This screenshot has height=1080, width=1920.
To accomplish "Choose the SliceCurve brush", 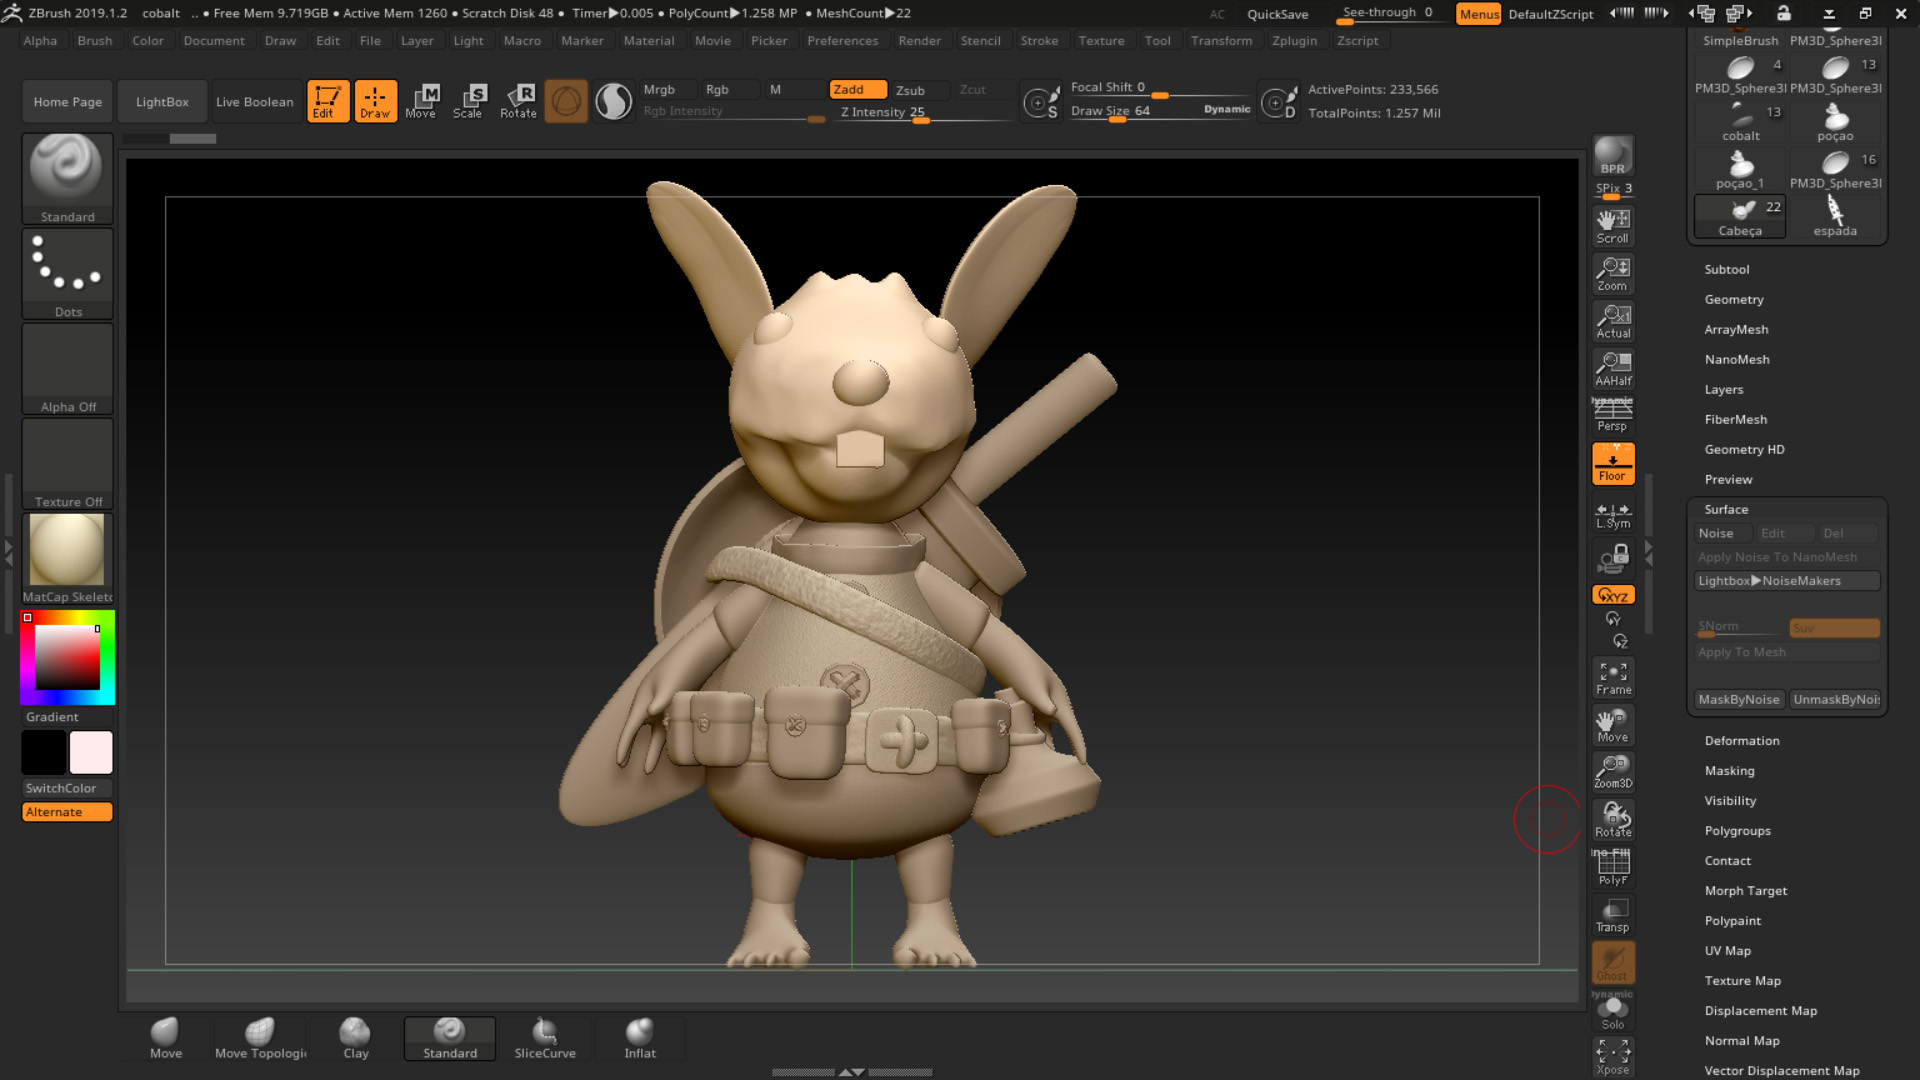I will coord(545,1038).
